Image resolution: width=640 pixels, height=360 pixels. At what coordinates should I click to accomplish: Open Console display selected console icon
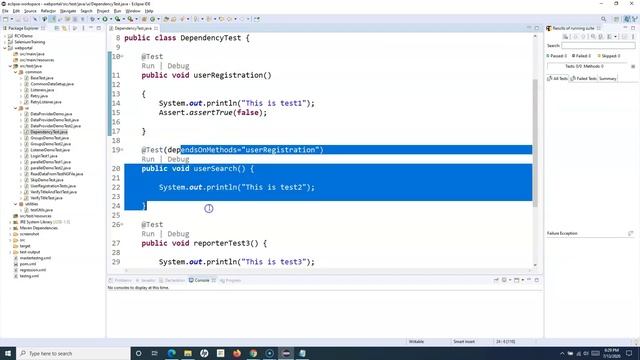coord(504,280)
